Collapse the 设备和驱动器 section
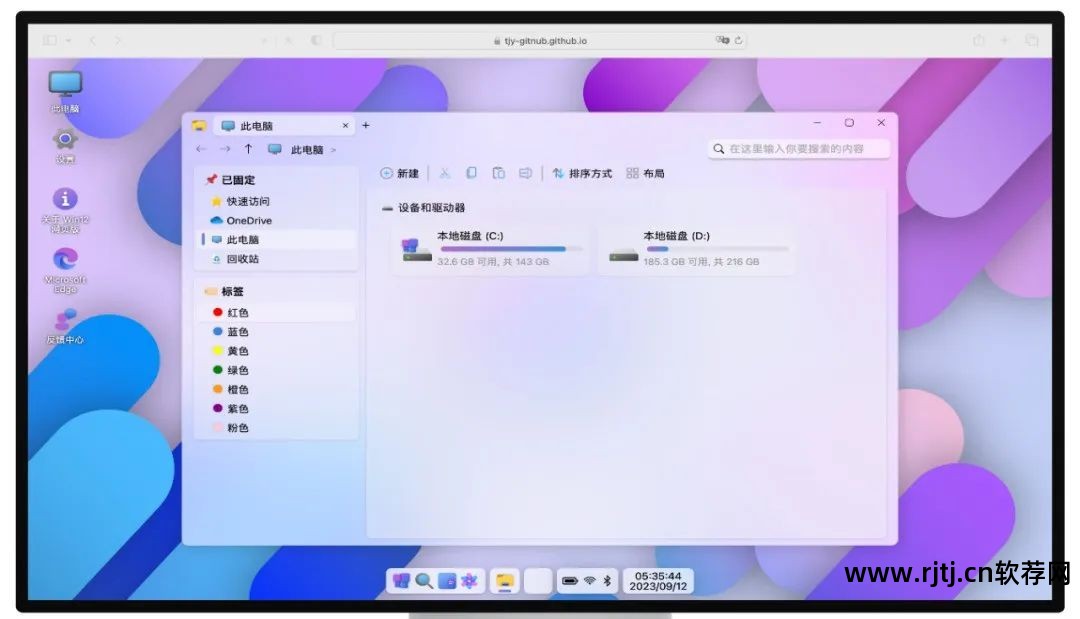Viewport: 1080px width, 619px height. pos(386,207)
